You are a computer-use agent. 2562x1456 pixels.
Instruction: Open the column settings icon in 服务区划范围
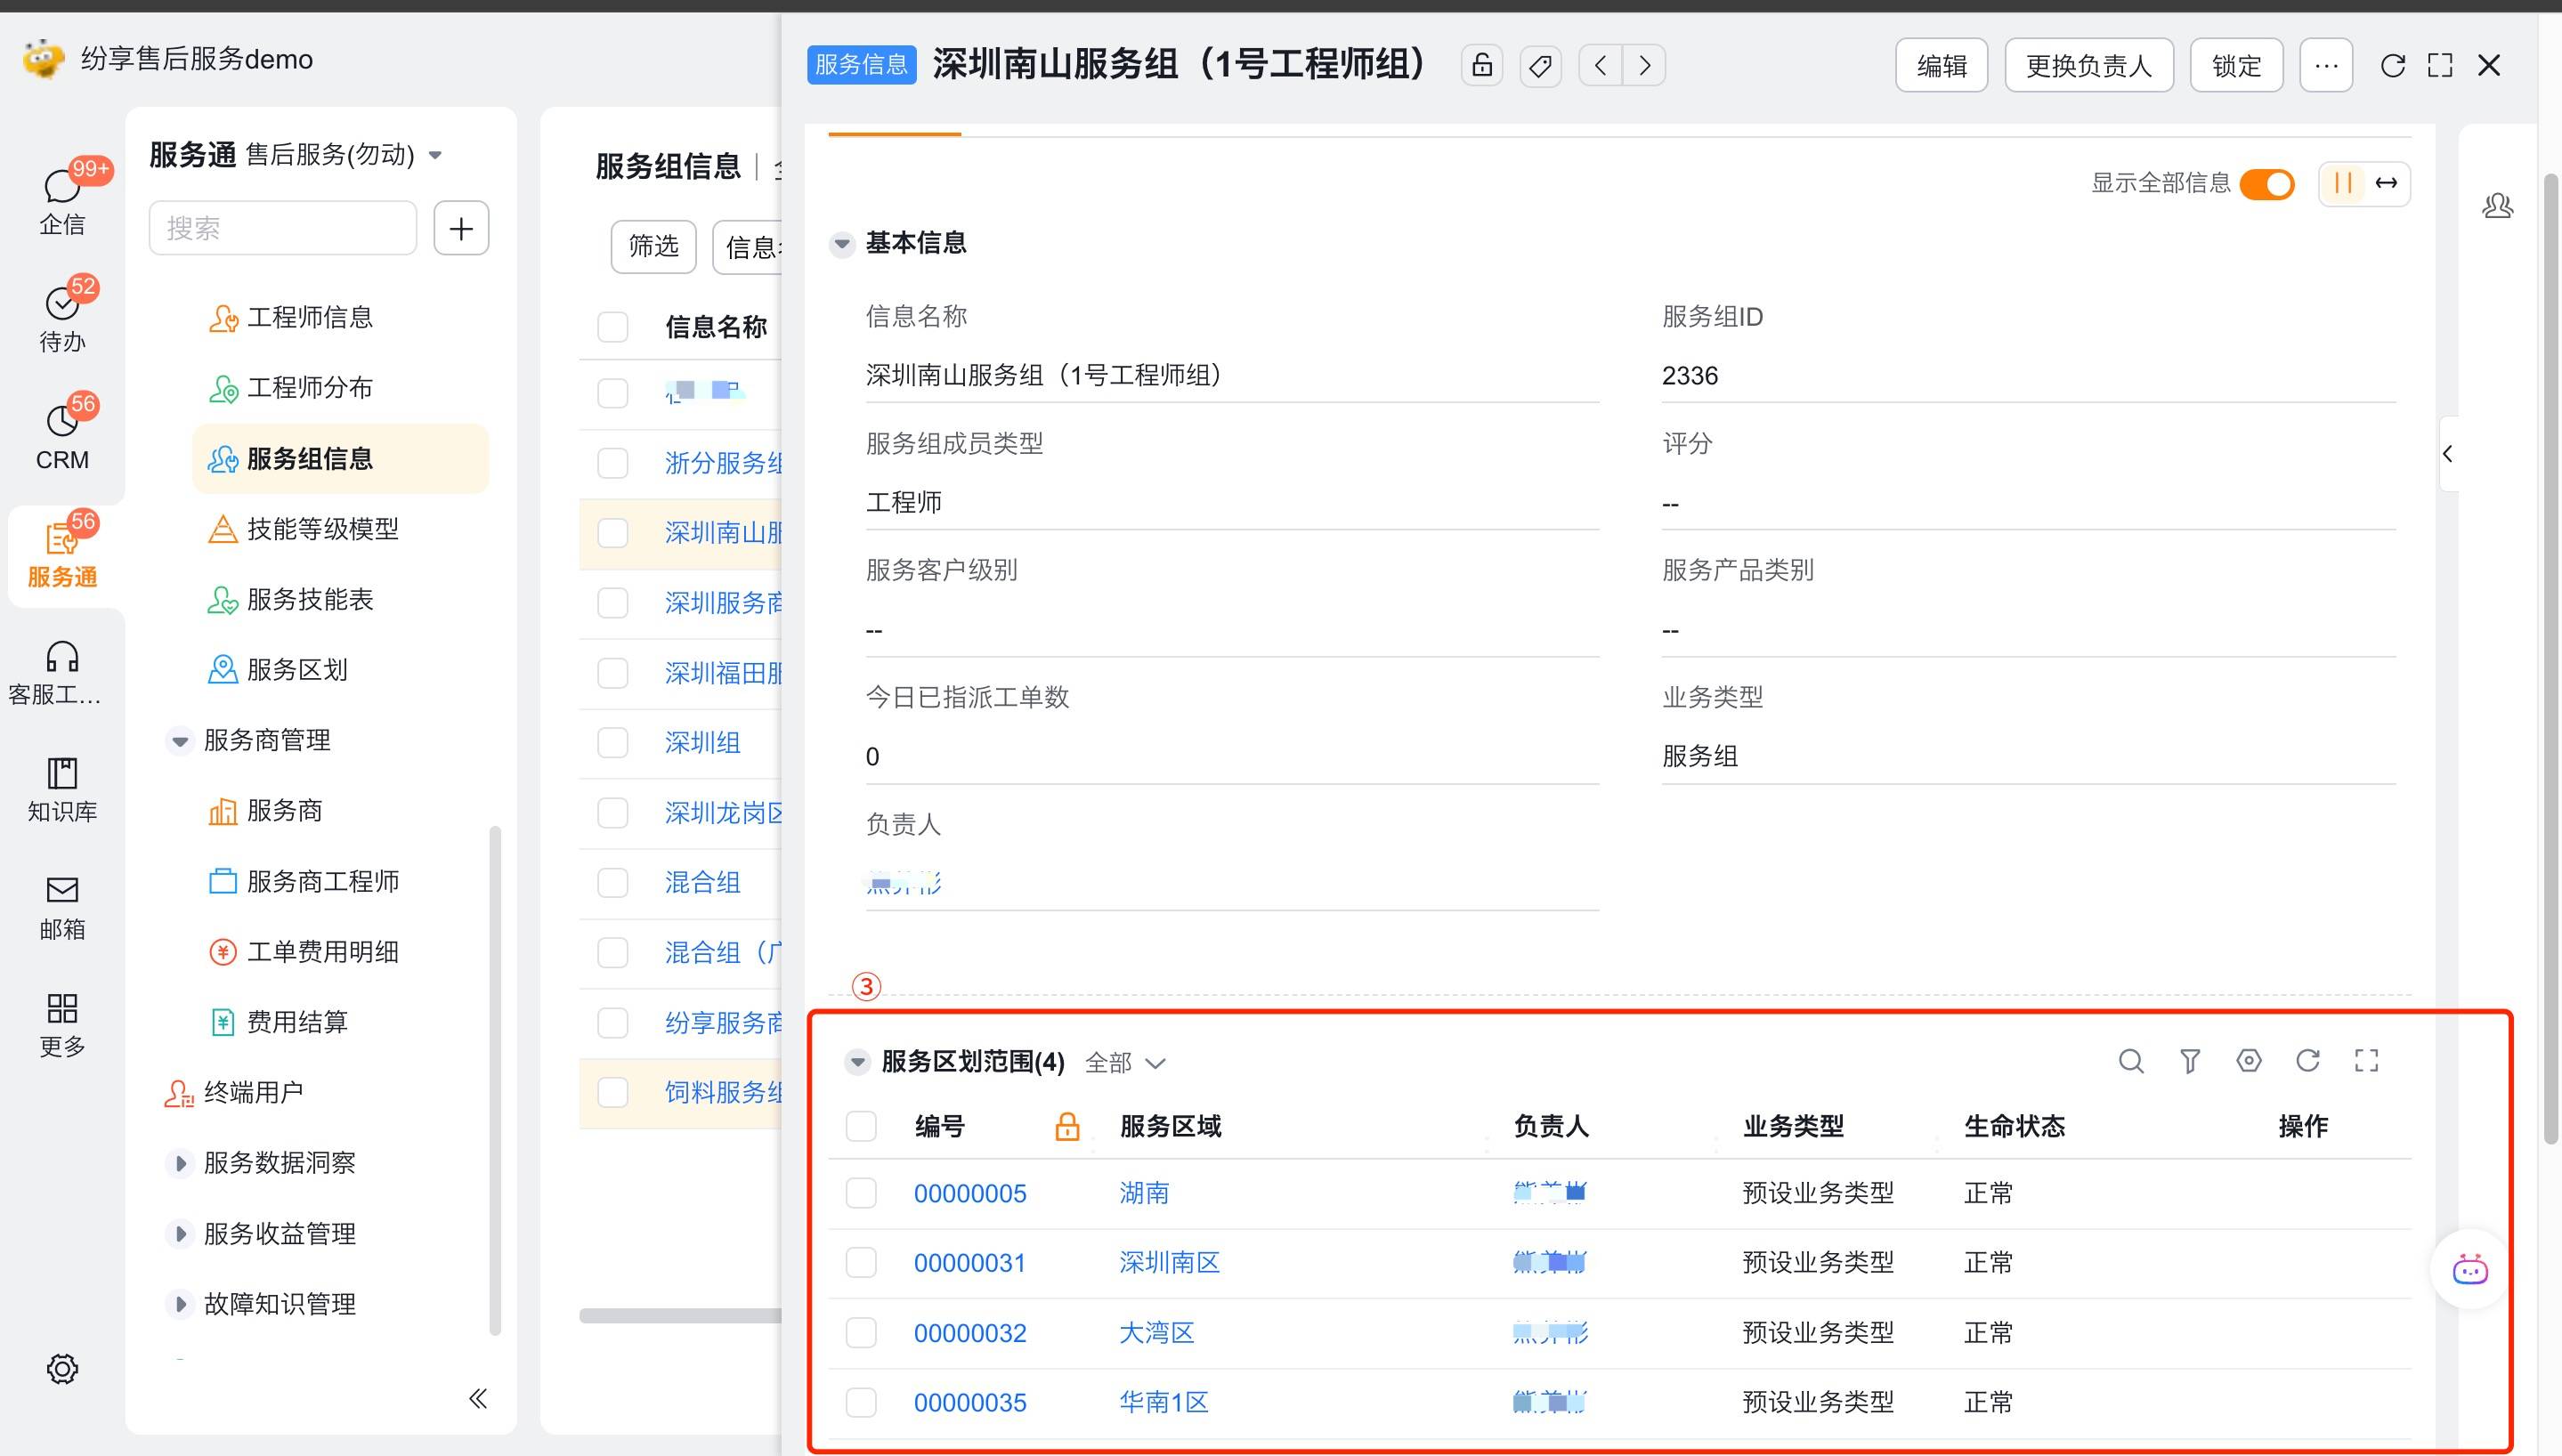tap(2248, 1061)
